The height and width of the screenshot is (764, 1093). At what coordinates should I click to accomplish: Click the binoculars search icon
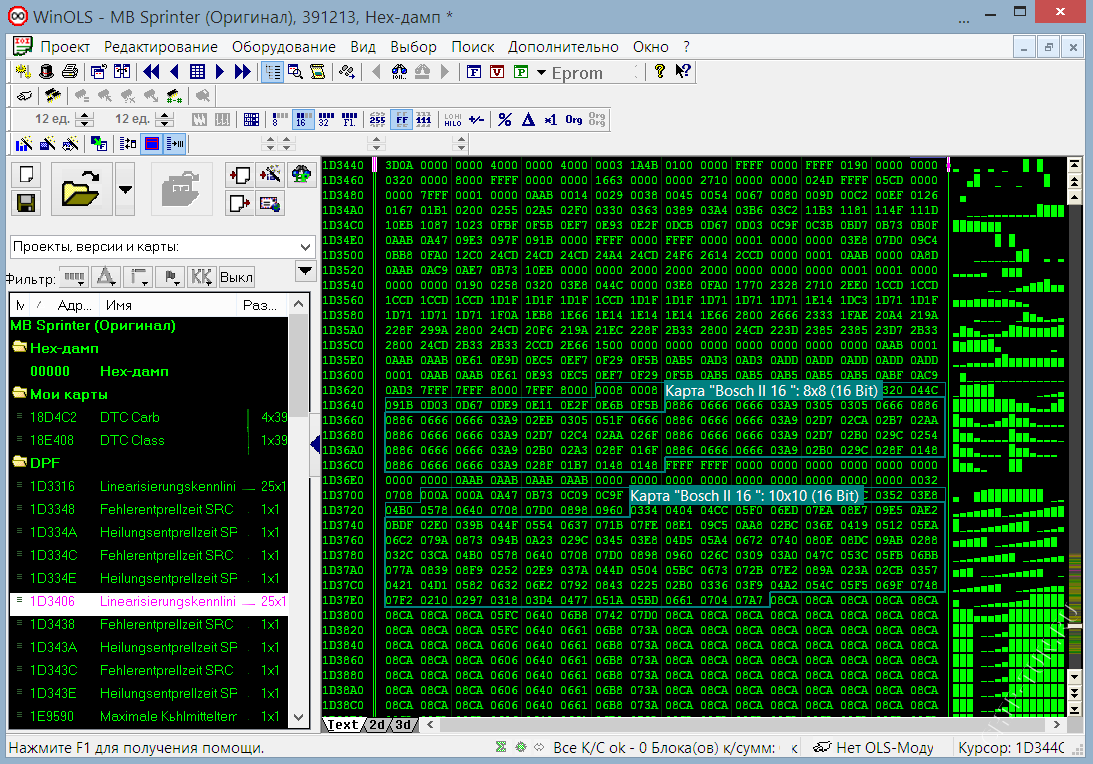coord(399,72)
